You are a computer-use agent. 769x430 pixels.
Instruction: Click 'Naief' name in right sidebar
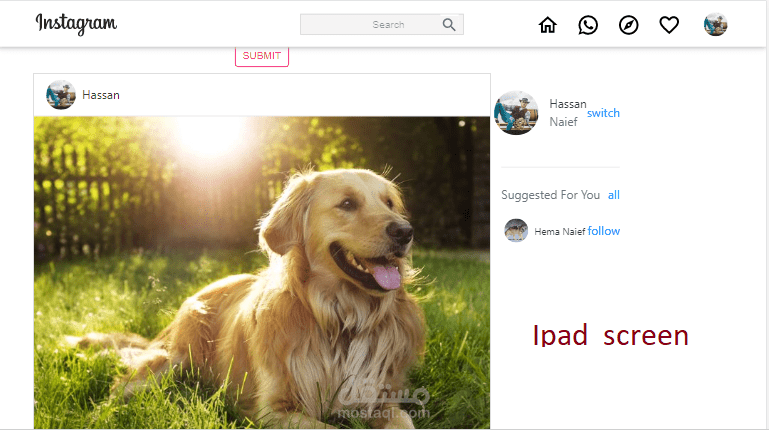[563, 122]
